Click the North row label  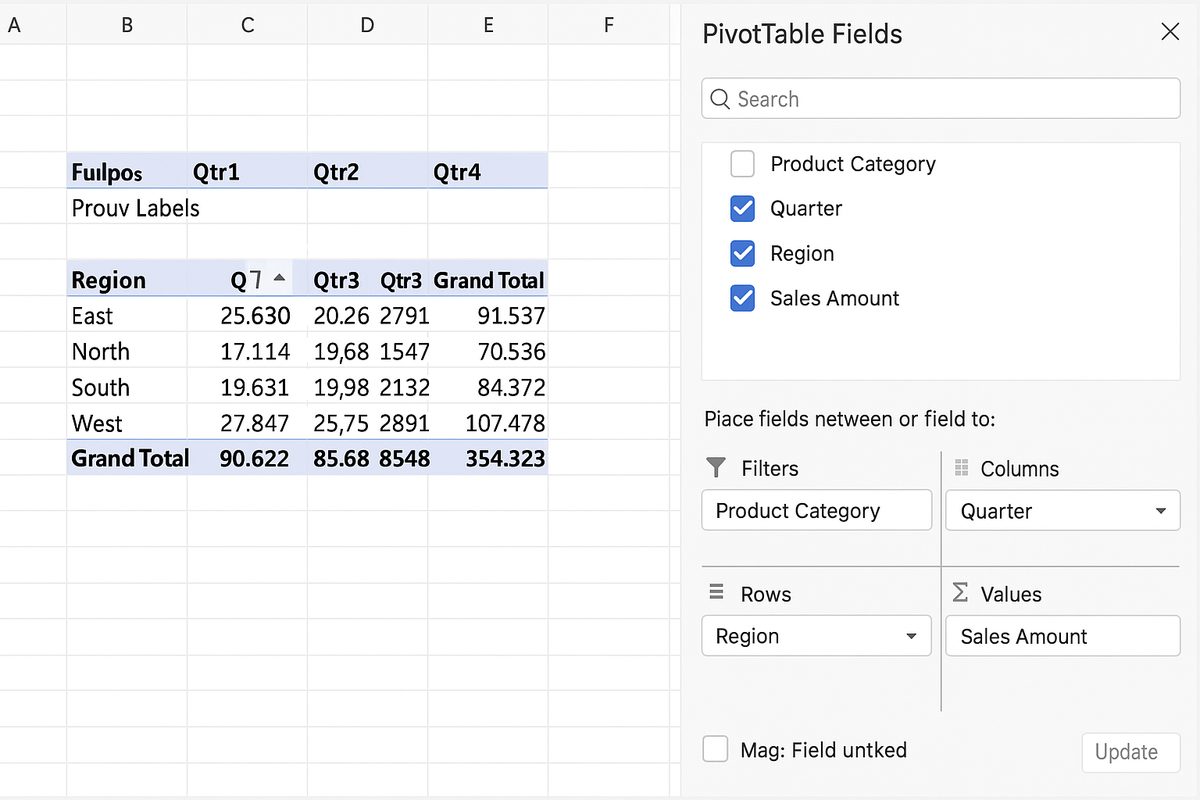pyautogui.click(x=100, y=352)
